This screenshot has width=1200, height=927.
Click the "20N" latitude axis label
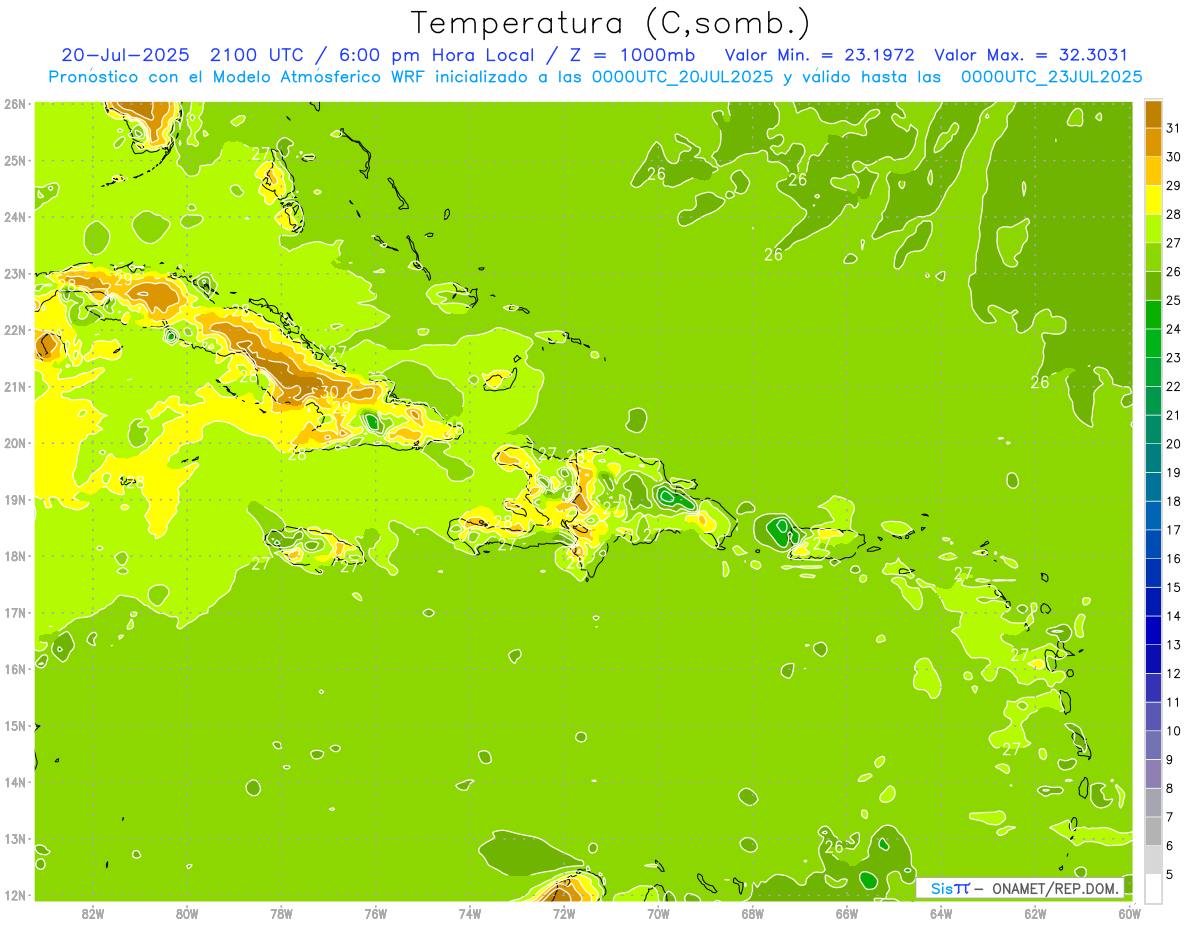[15, 443]
